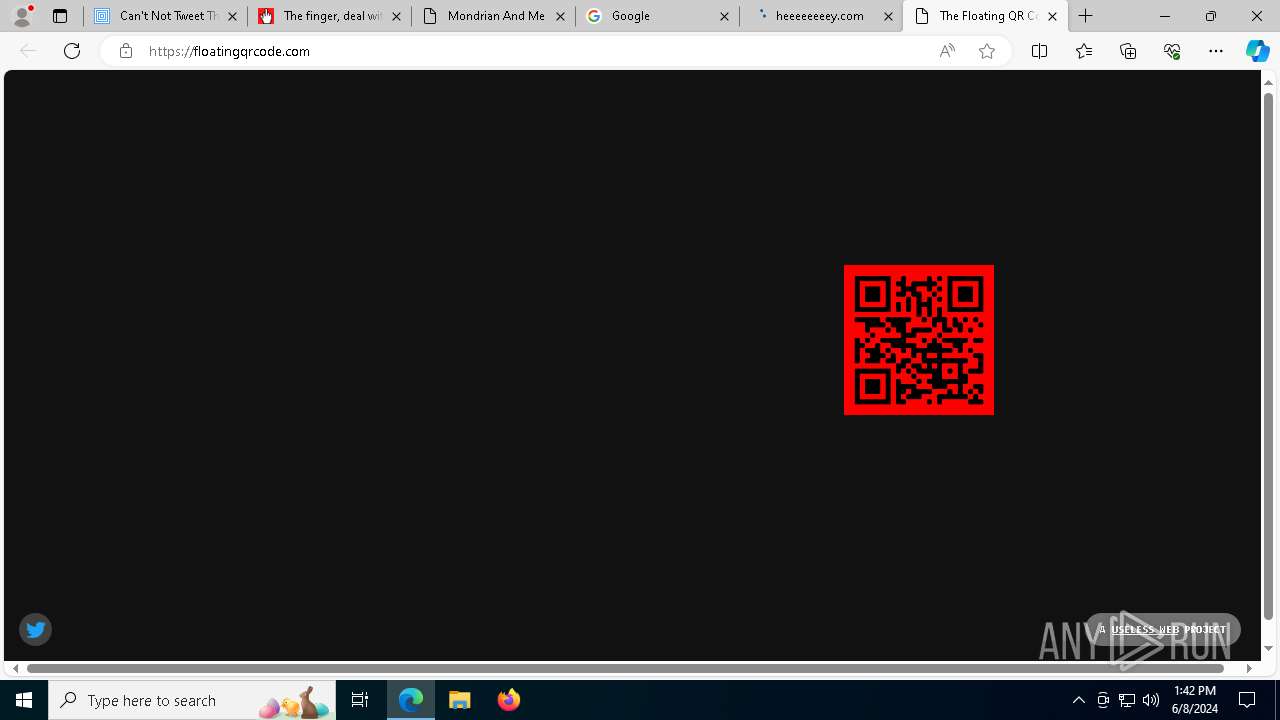
Task: Click the floating red QR code
Action: coord(919,340)
